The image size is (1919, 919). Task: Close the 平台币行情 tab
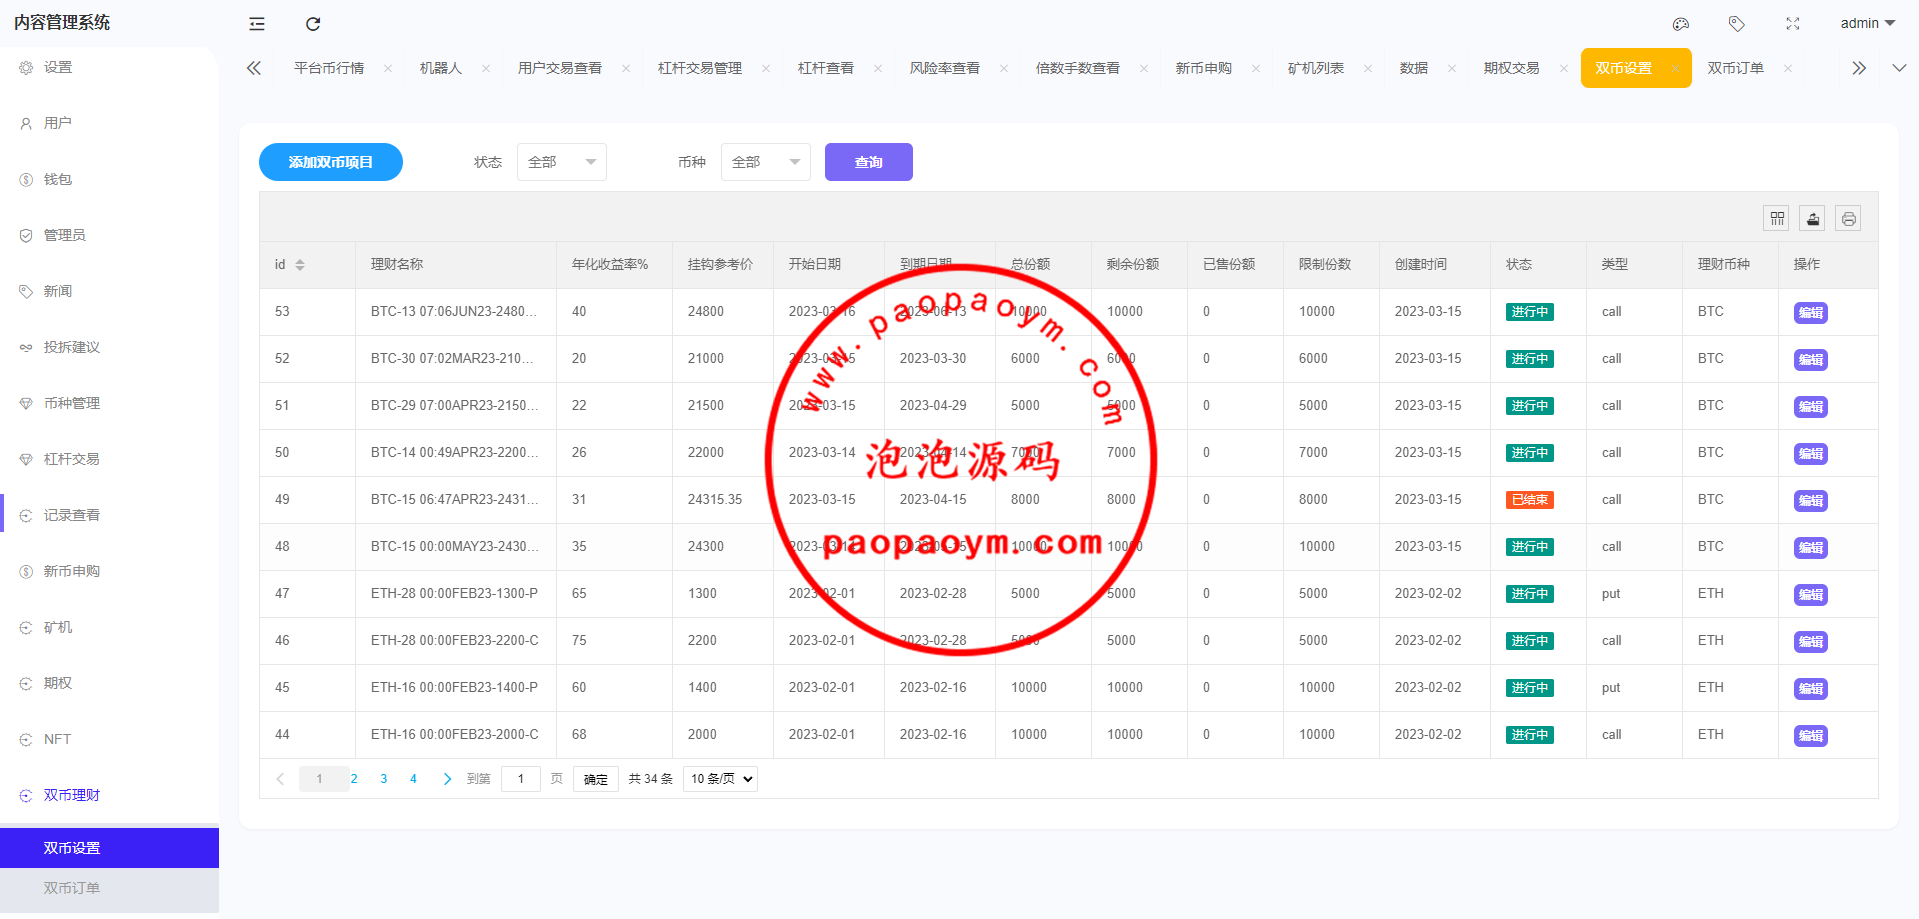click(x=388, y=68)
